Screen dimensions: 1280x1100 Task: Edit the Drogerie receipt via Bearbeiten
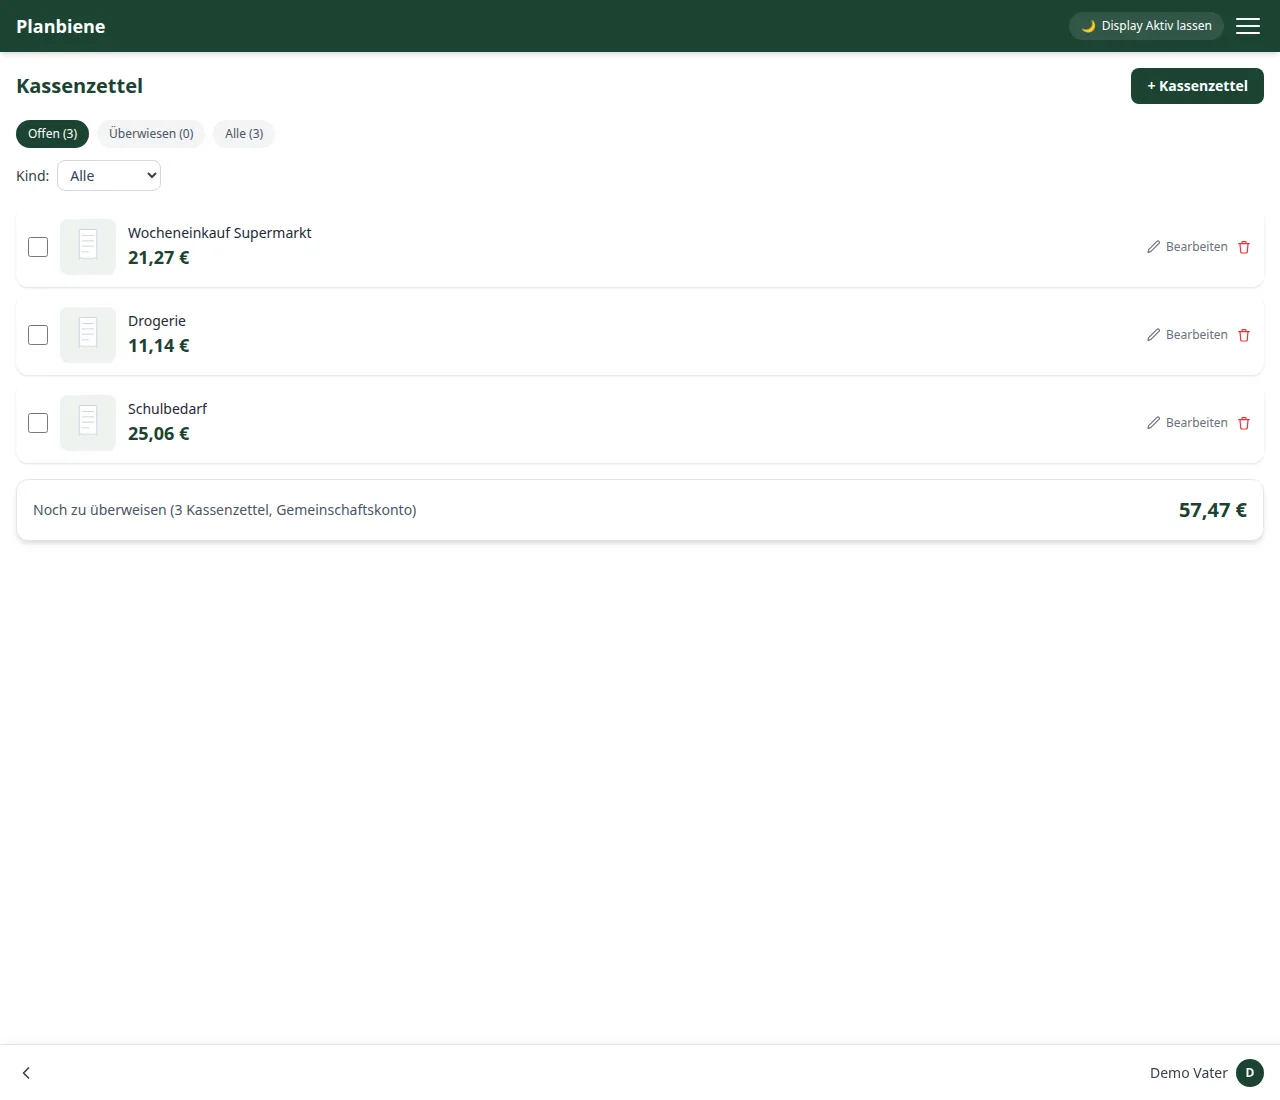[x=1187, y=335]
